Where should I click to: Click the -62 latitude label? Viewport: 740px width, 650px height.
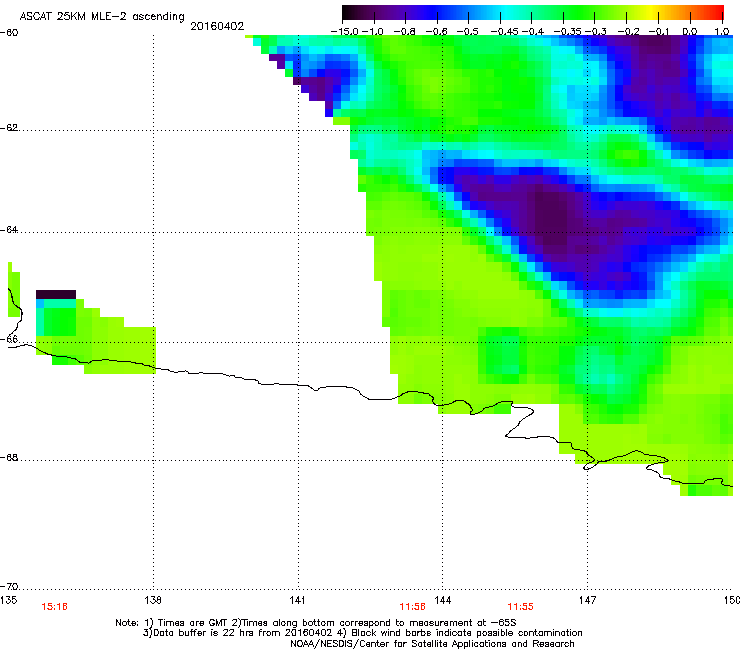pyautogui.click(x=9, y=128)
